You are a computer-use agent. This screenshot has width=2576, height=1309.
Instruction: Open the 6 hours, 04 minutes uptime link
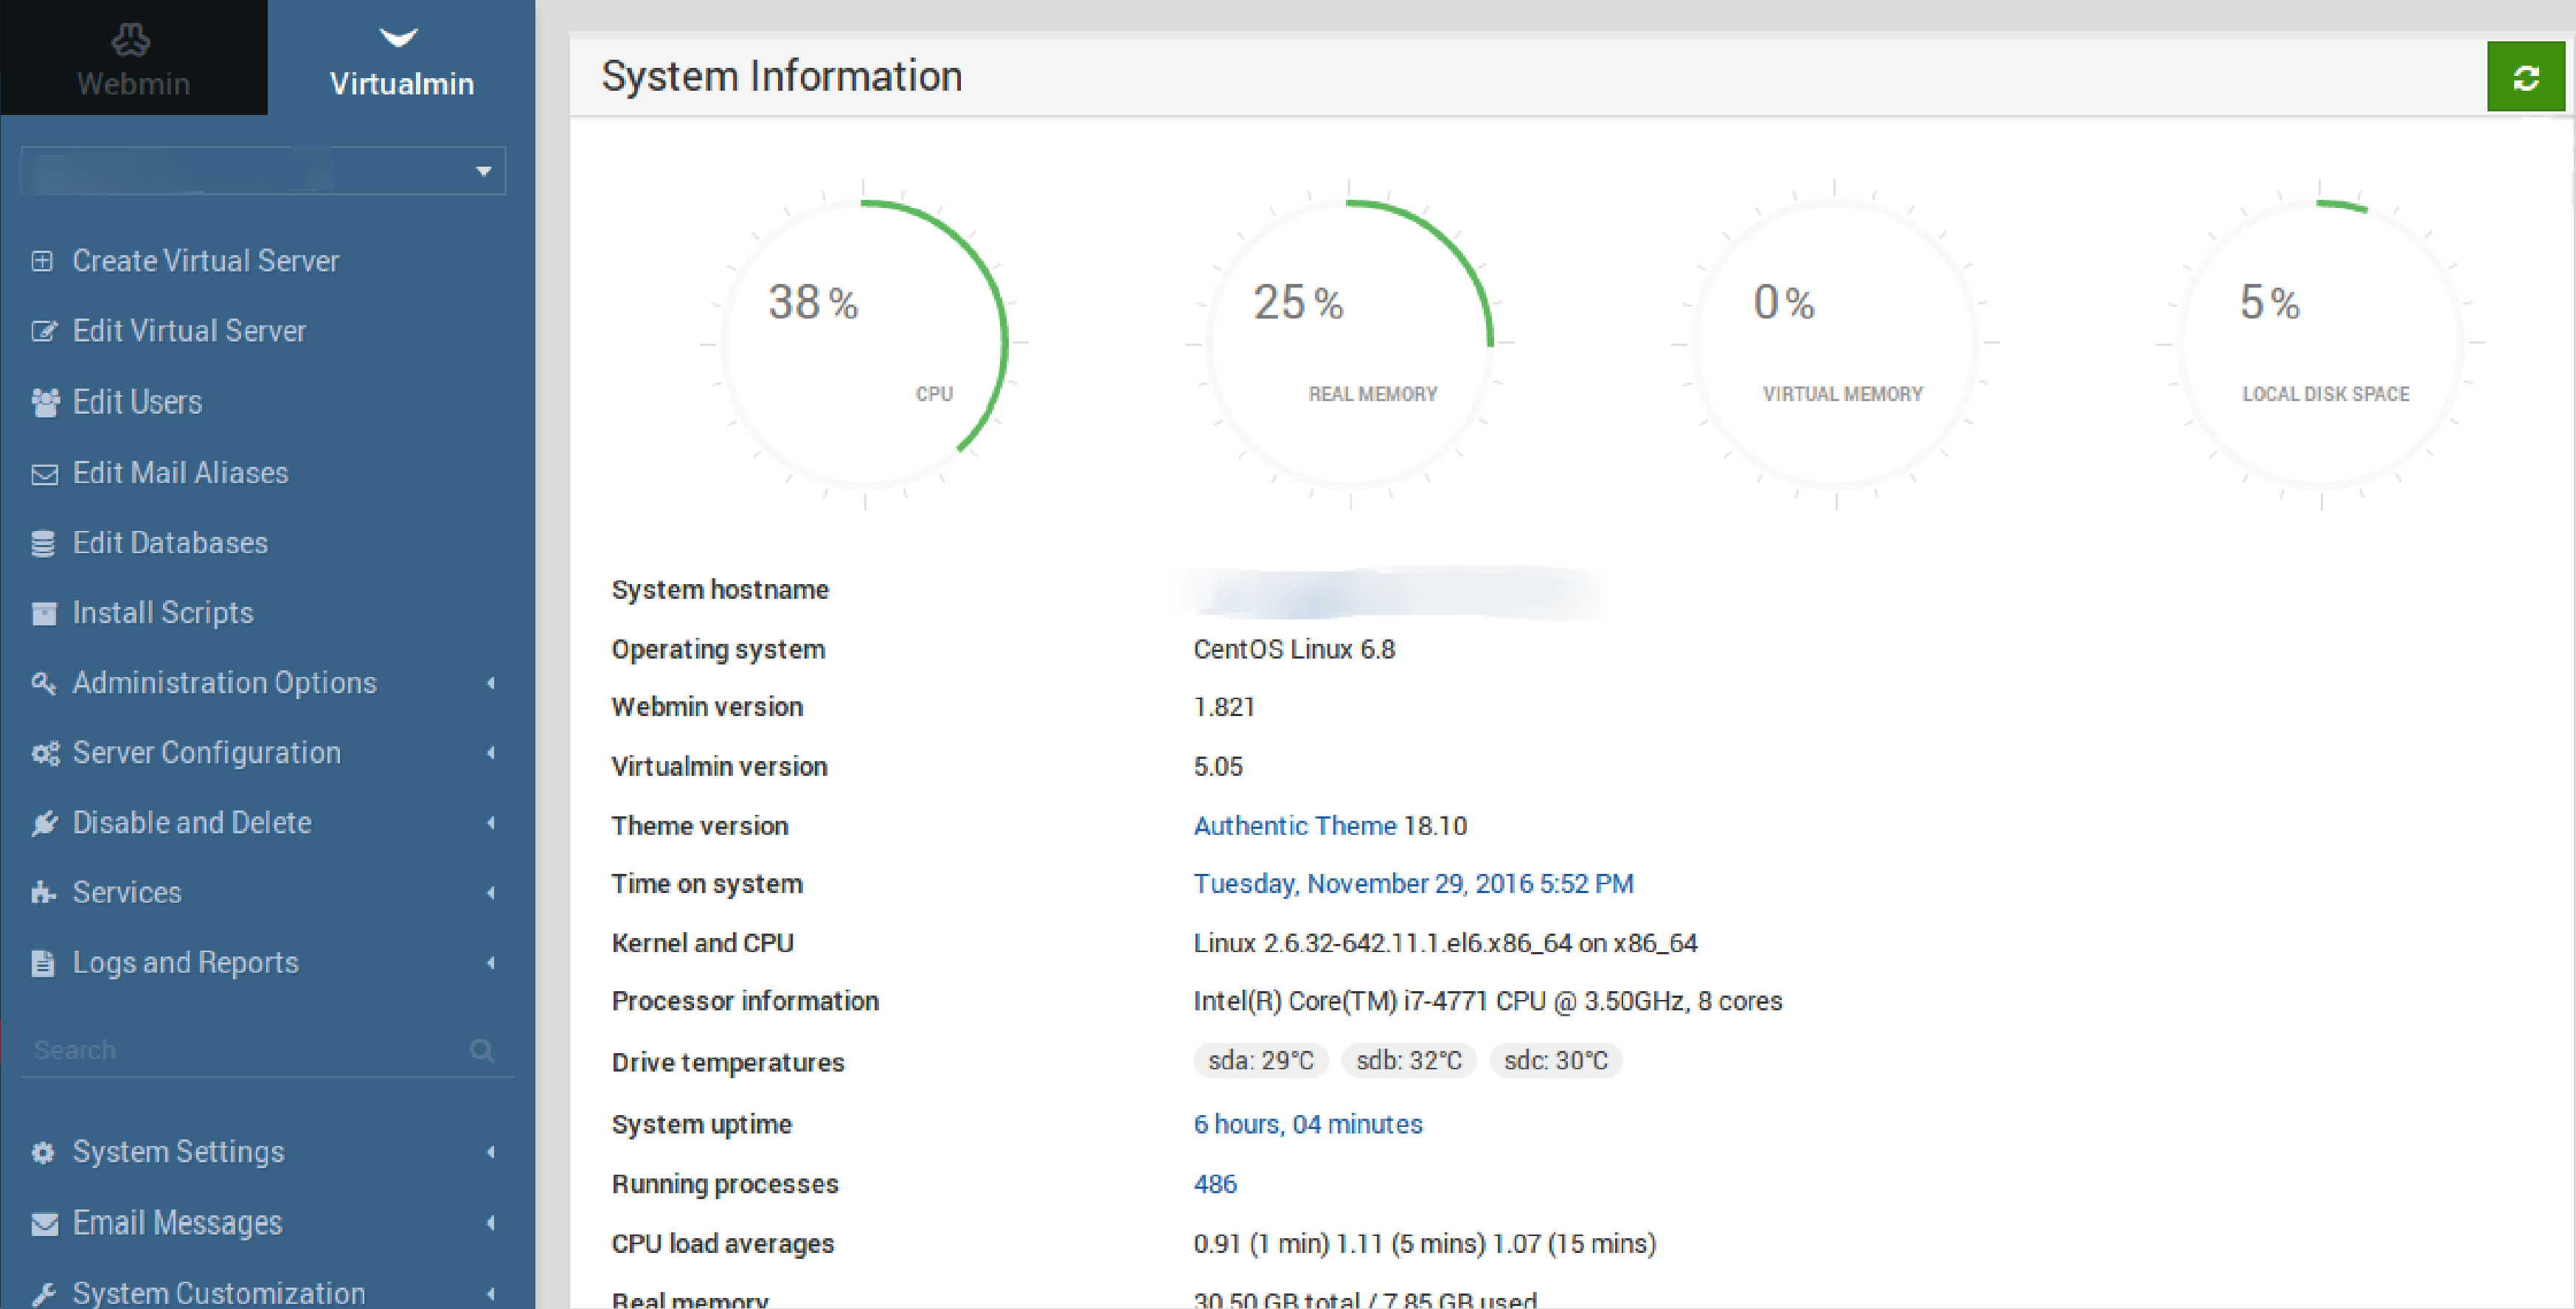[x=1307, y=1124]
